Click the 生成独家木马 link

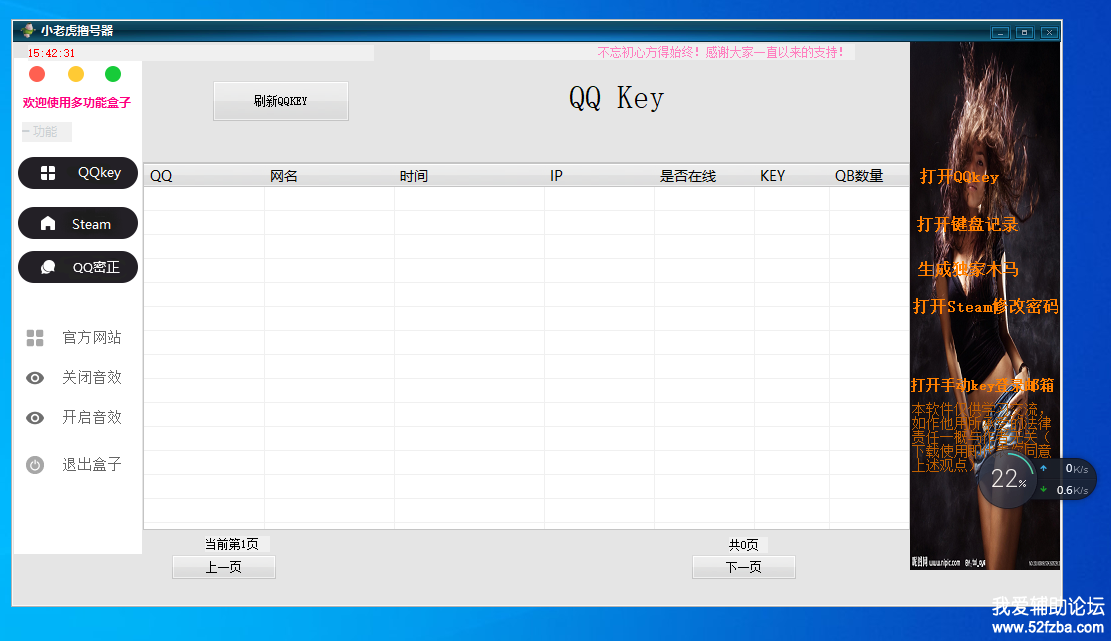tap(968, 269)
